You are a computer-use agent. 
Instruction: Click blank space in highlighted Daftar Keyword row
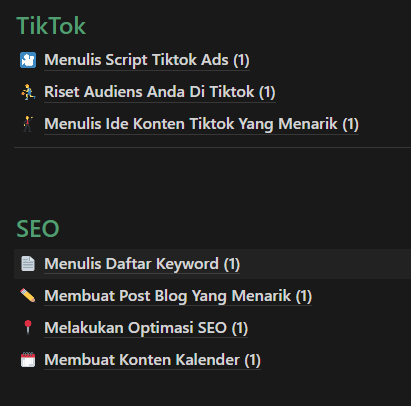point(327,264)
